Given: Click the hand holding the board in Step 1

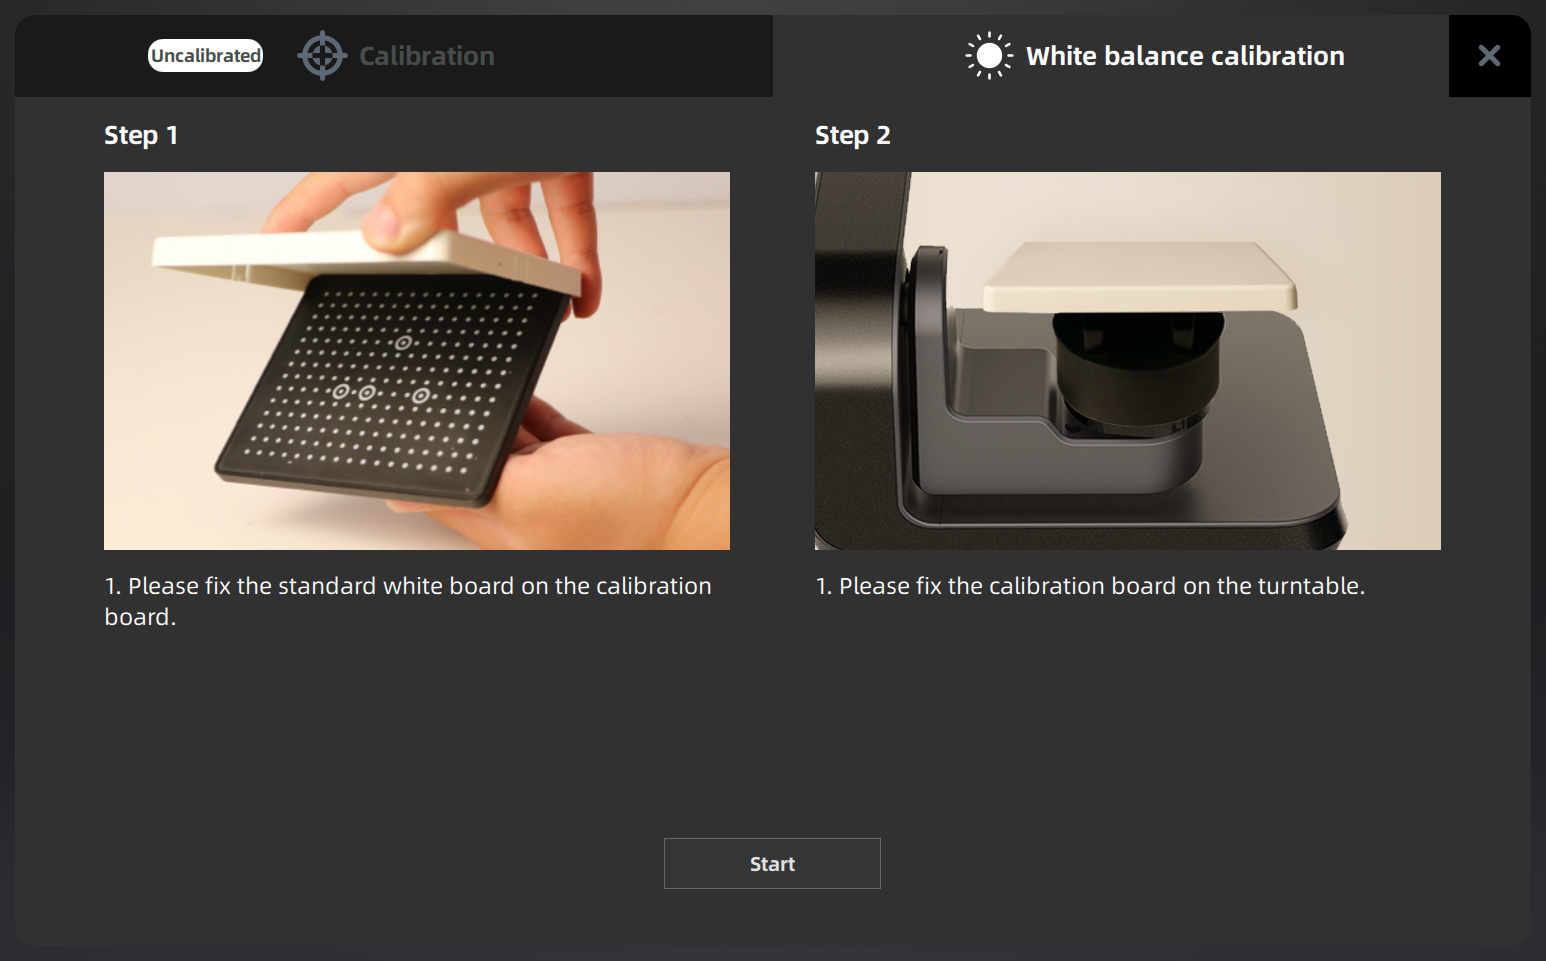Looking at the screenshot, I should click(620, 480).
